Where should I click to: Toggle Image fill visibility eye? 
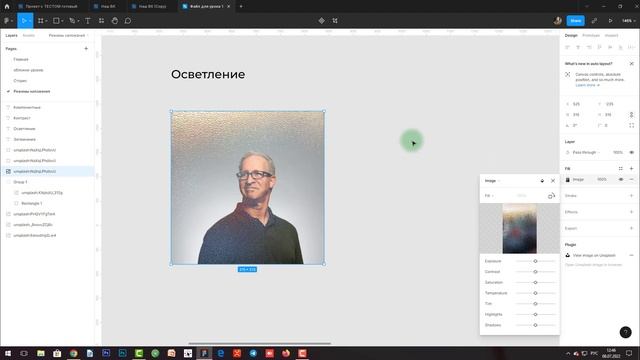621,180
